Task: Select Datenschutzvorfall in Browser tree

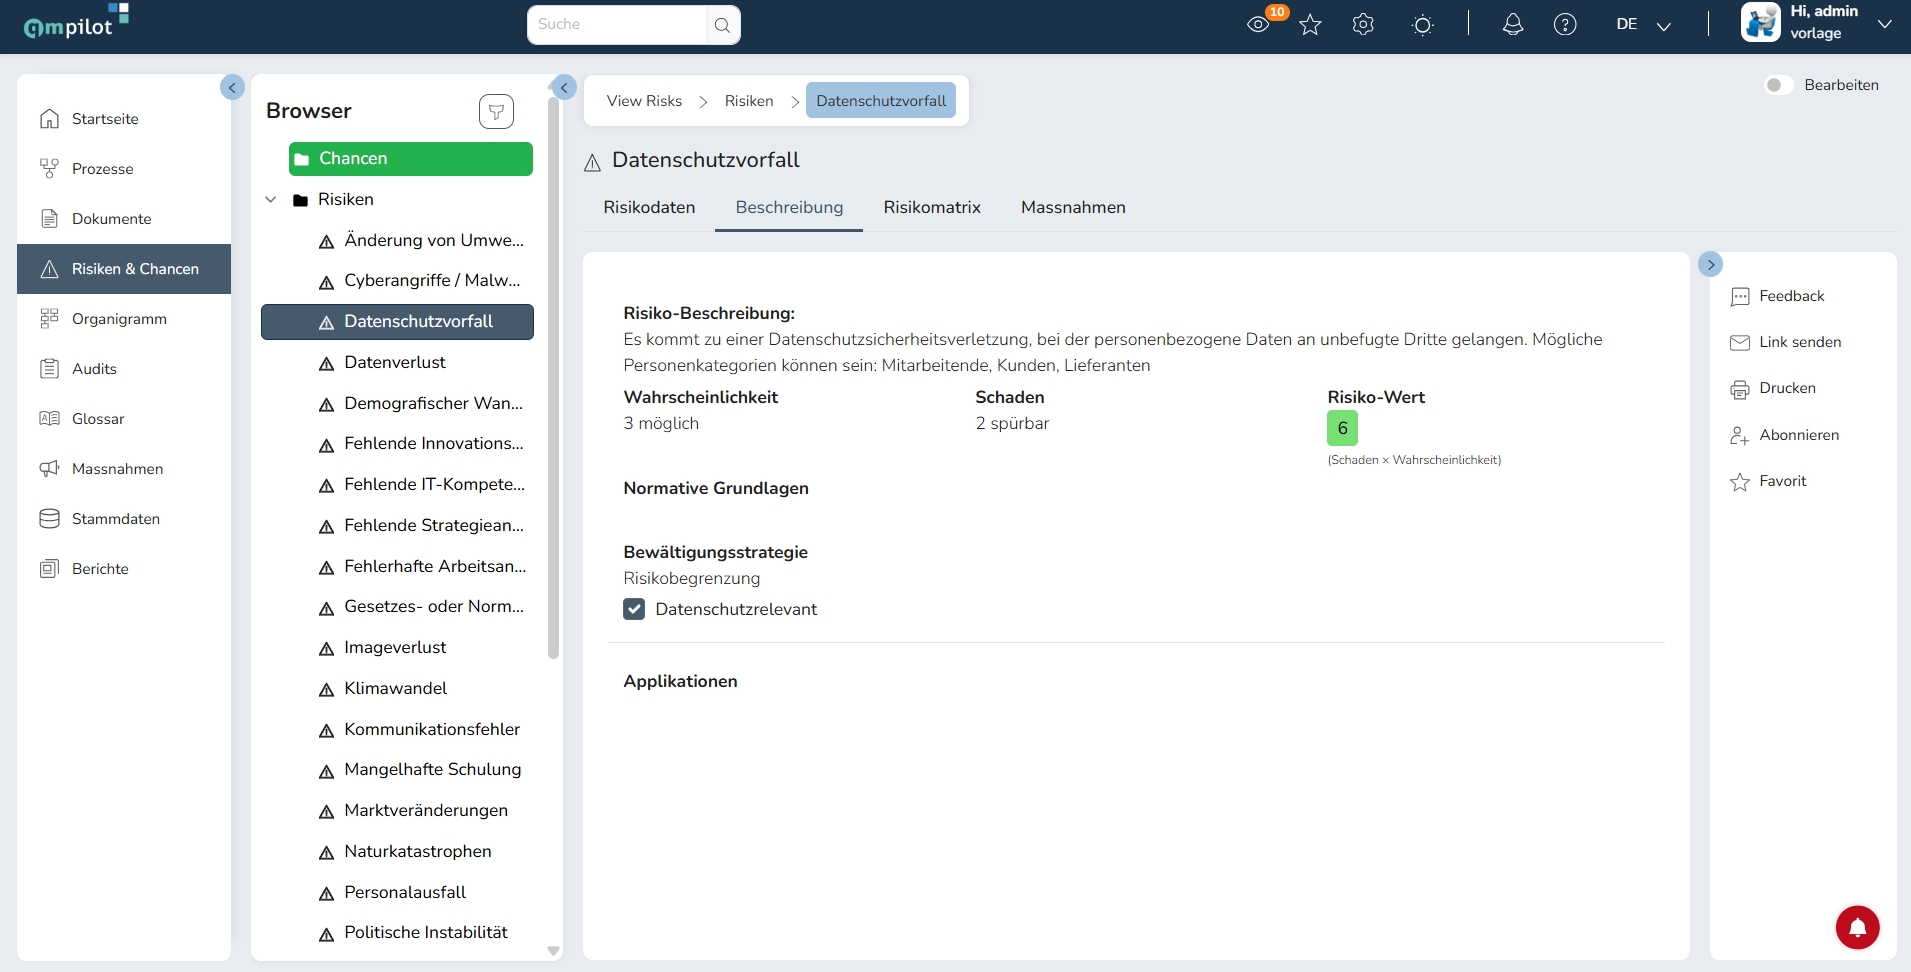Action: click(x=398, y=322)
